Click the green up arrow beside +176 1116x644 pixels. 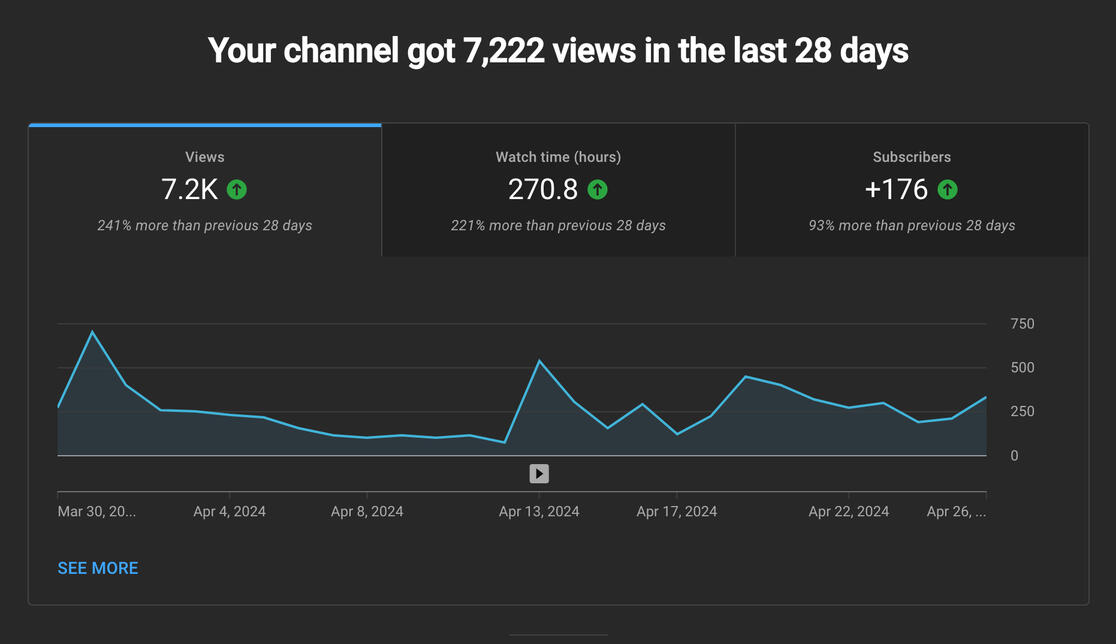coord(947,189)
